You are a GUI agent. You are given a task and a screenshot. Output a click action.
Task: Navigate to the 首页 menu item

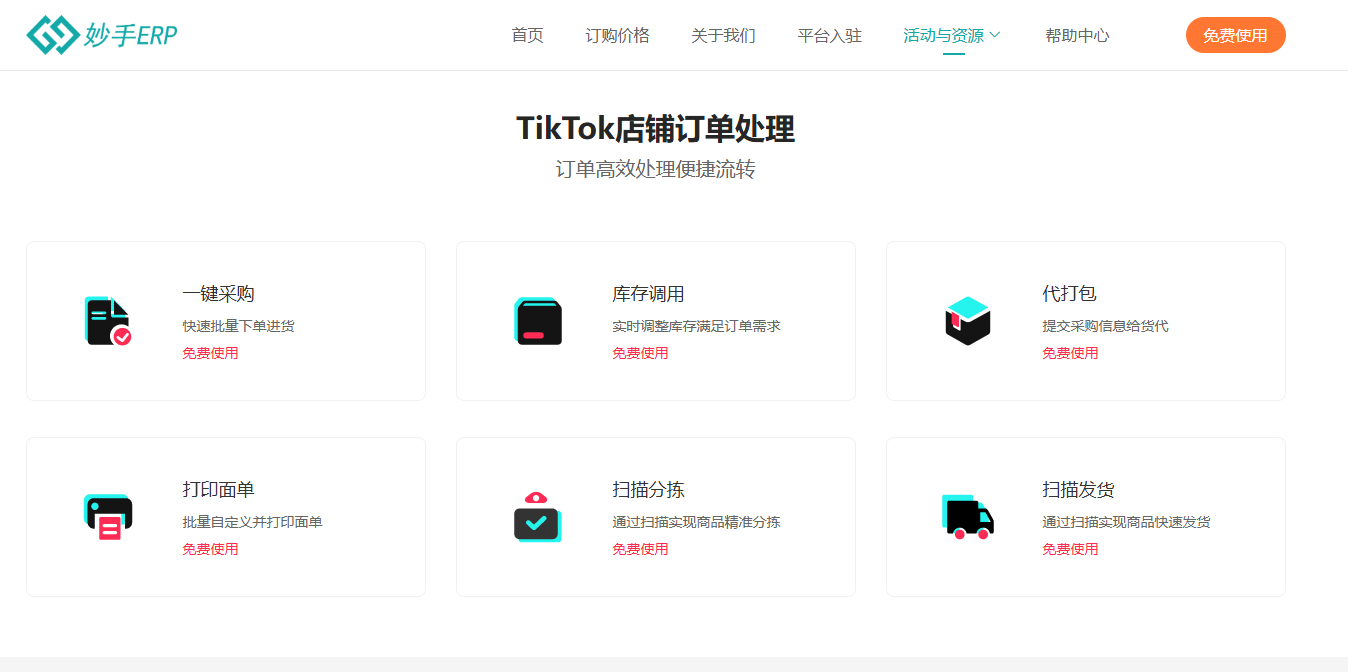527,35
